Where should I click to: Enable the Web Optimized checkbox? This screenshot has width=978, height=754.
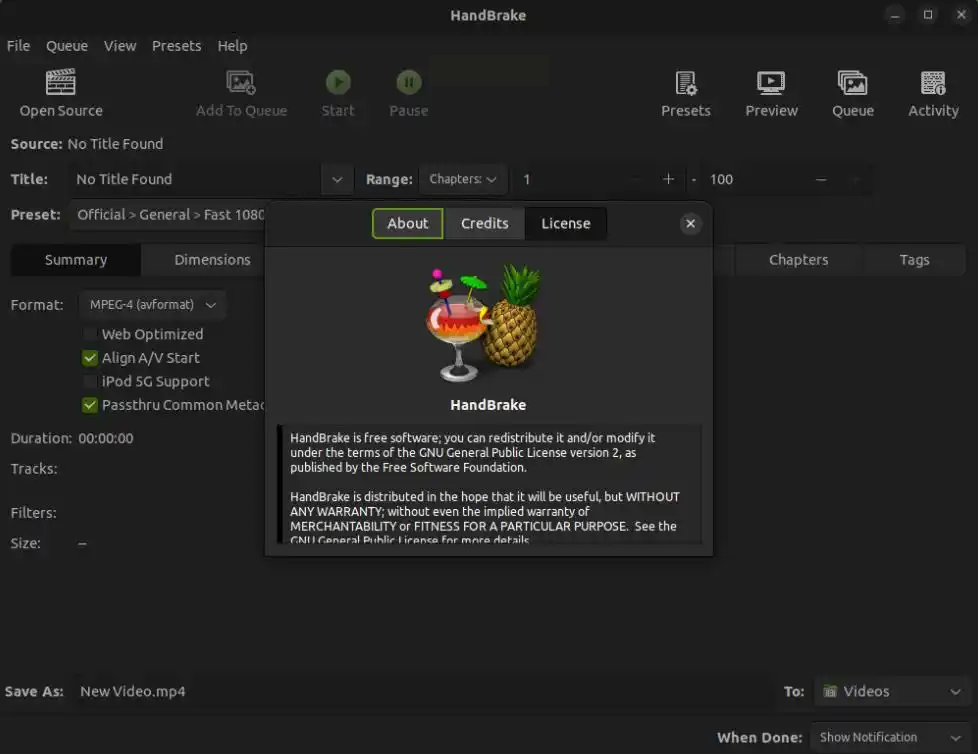[x=90, y=334]
